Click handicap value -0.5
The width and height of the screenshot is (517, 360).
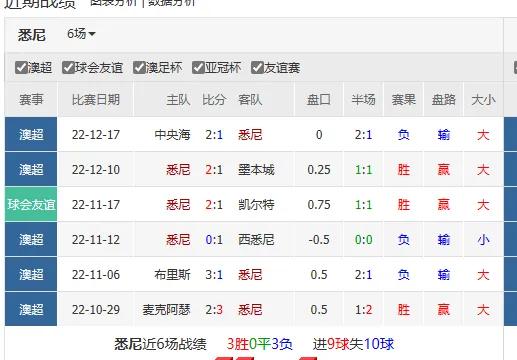tap(319, 239)
